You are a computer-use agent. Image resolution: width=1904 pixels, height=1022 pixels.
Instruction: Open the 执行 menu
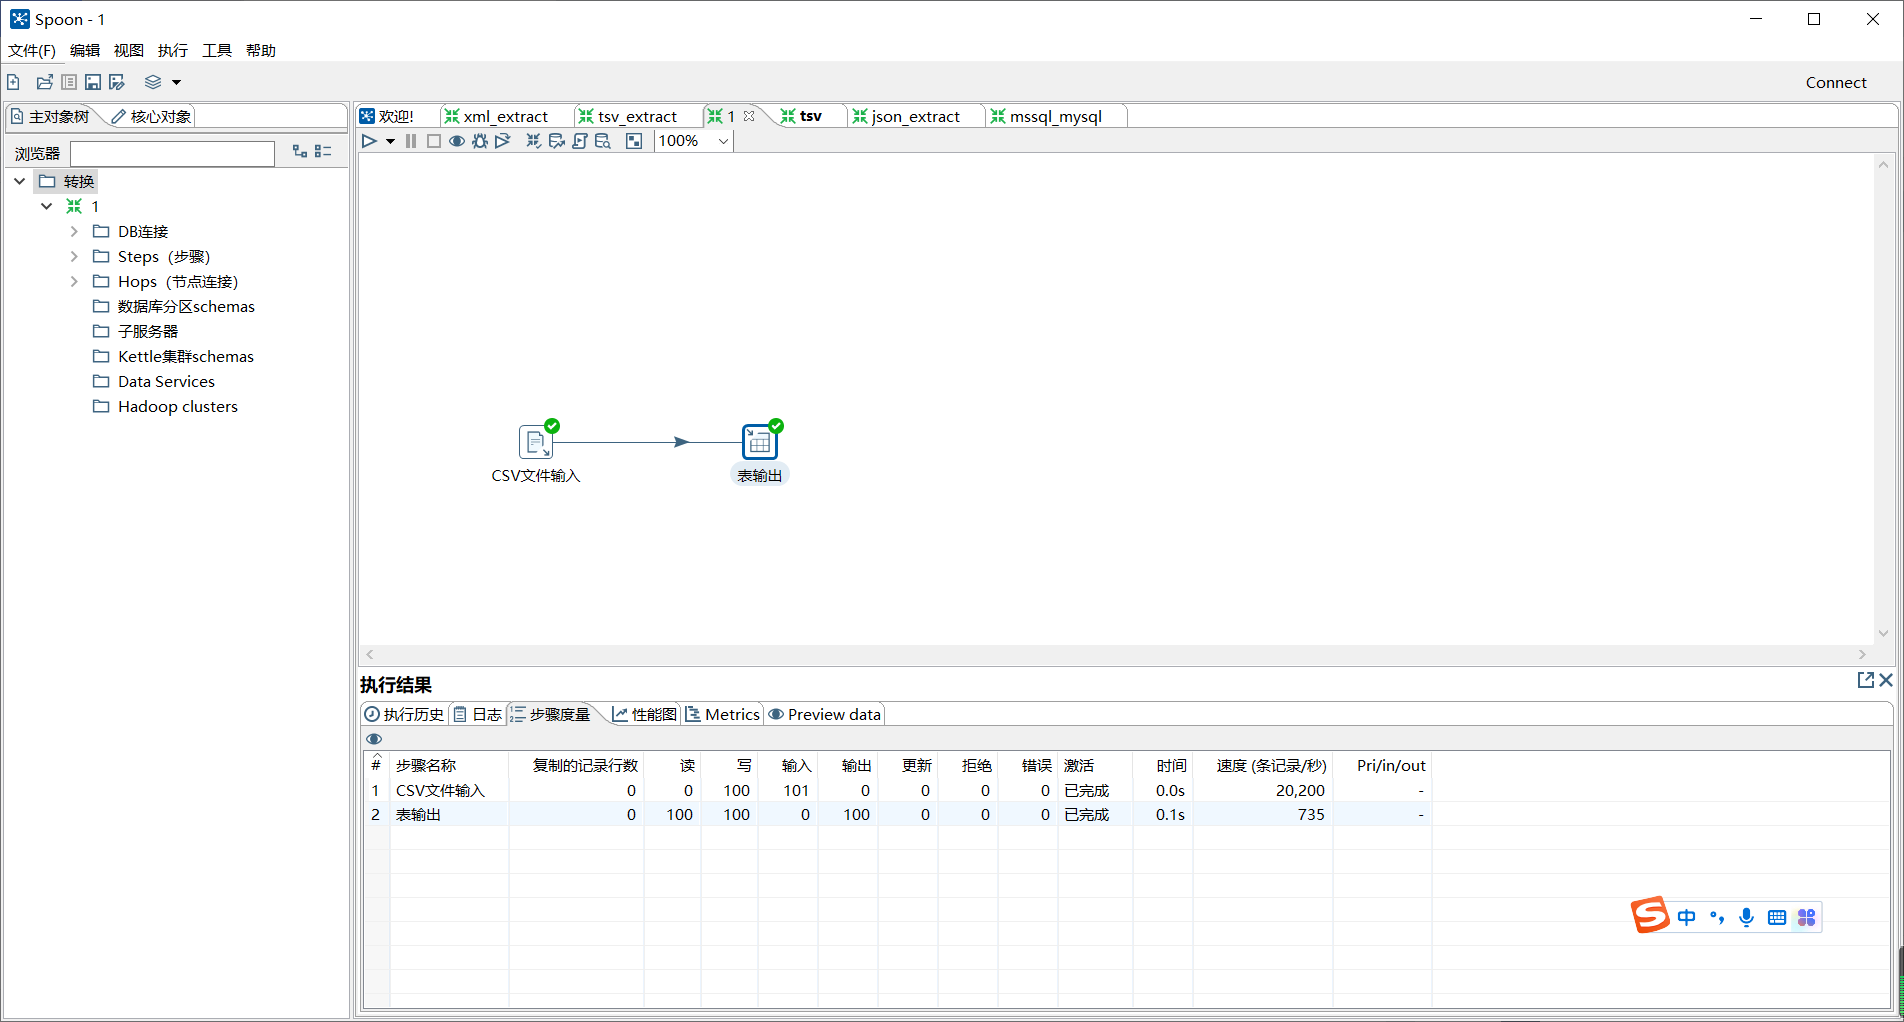click(x=173, y=51)
